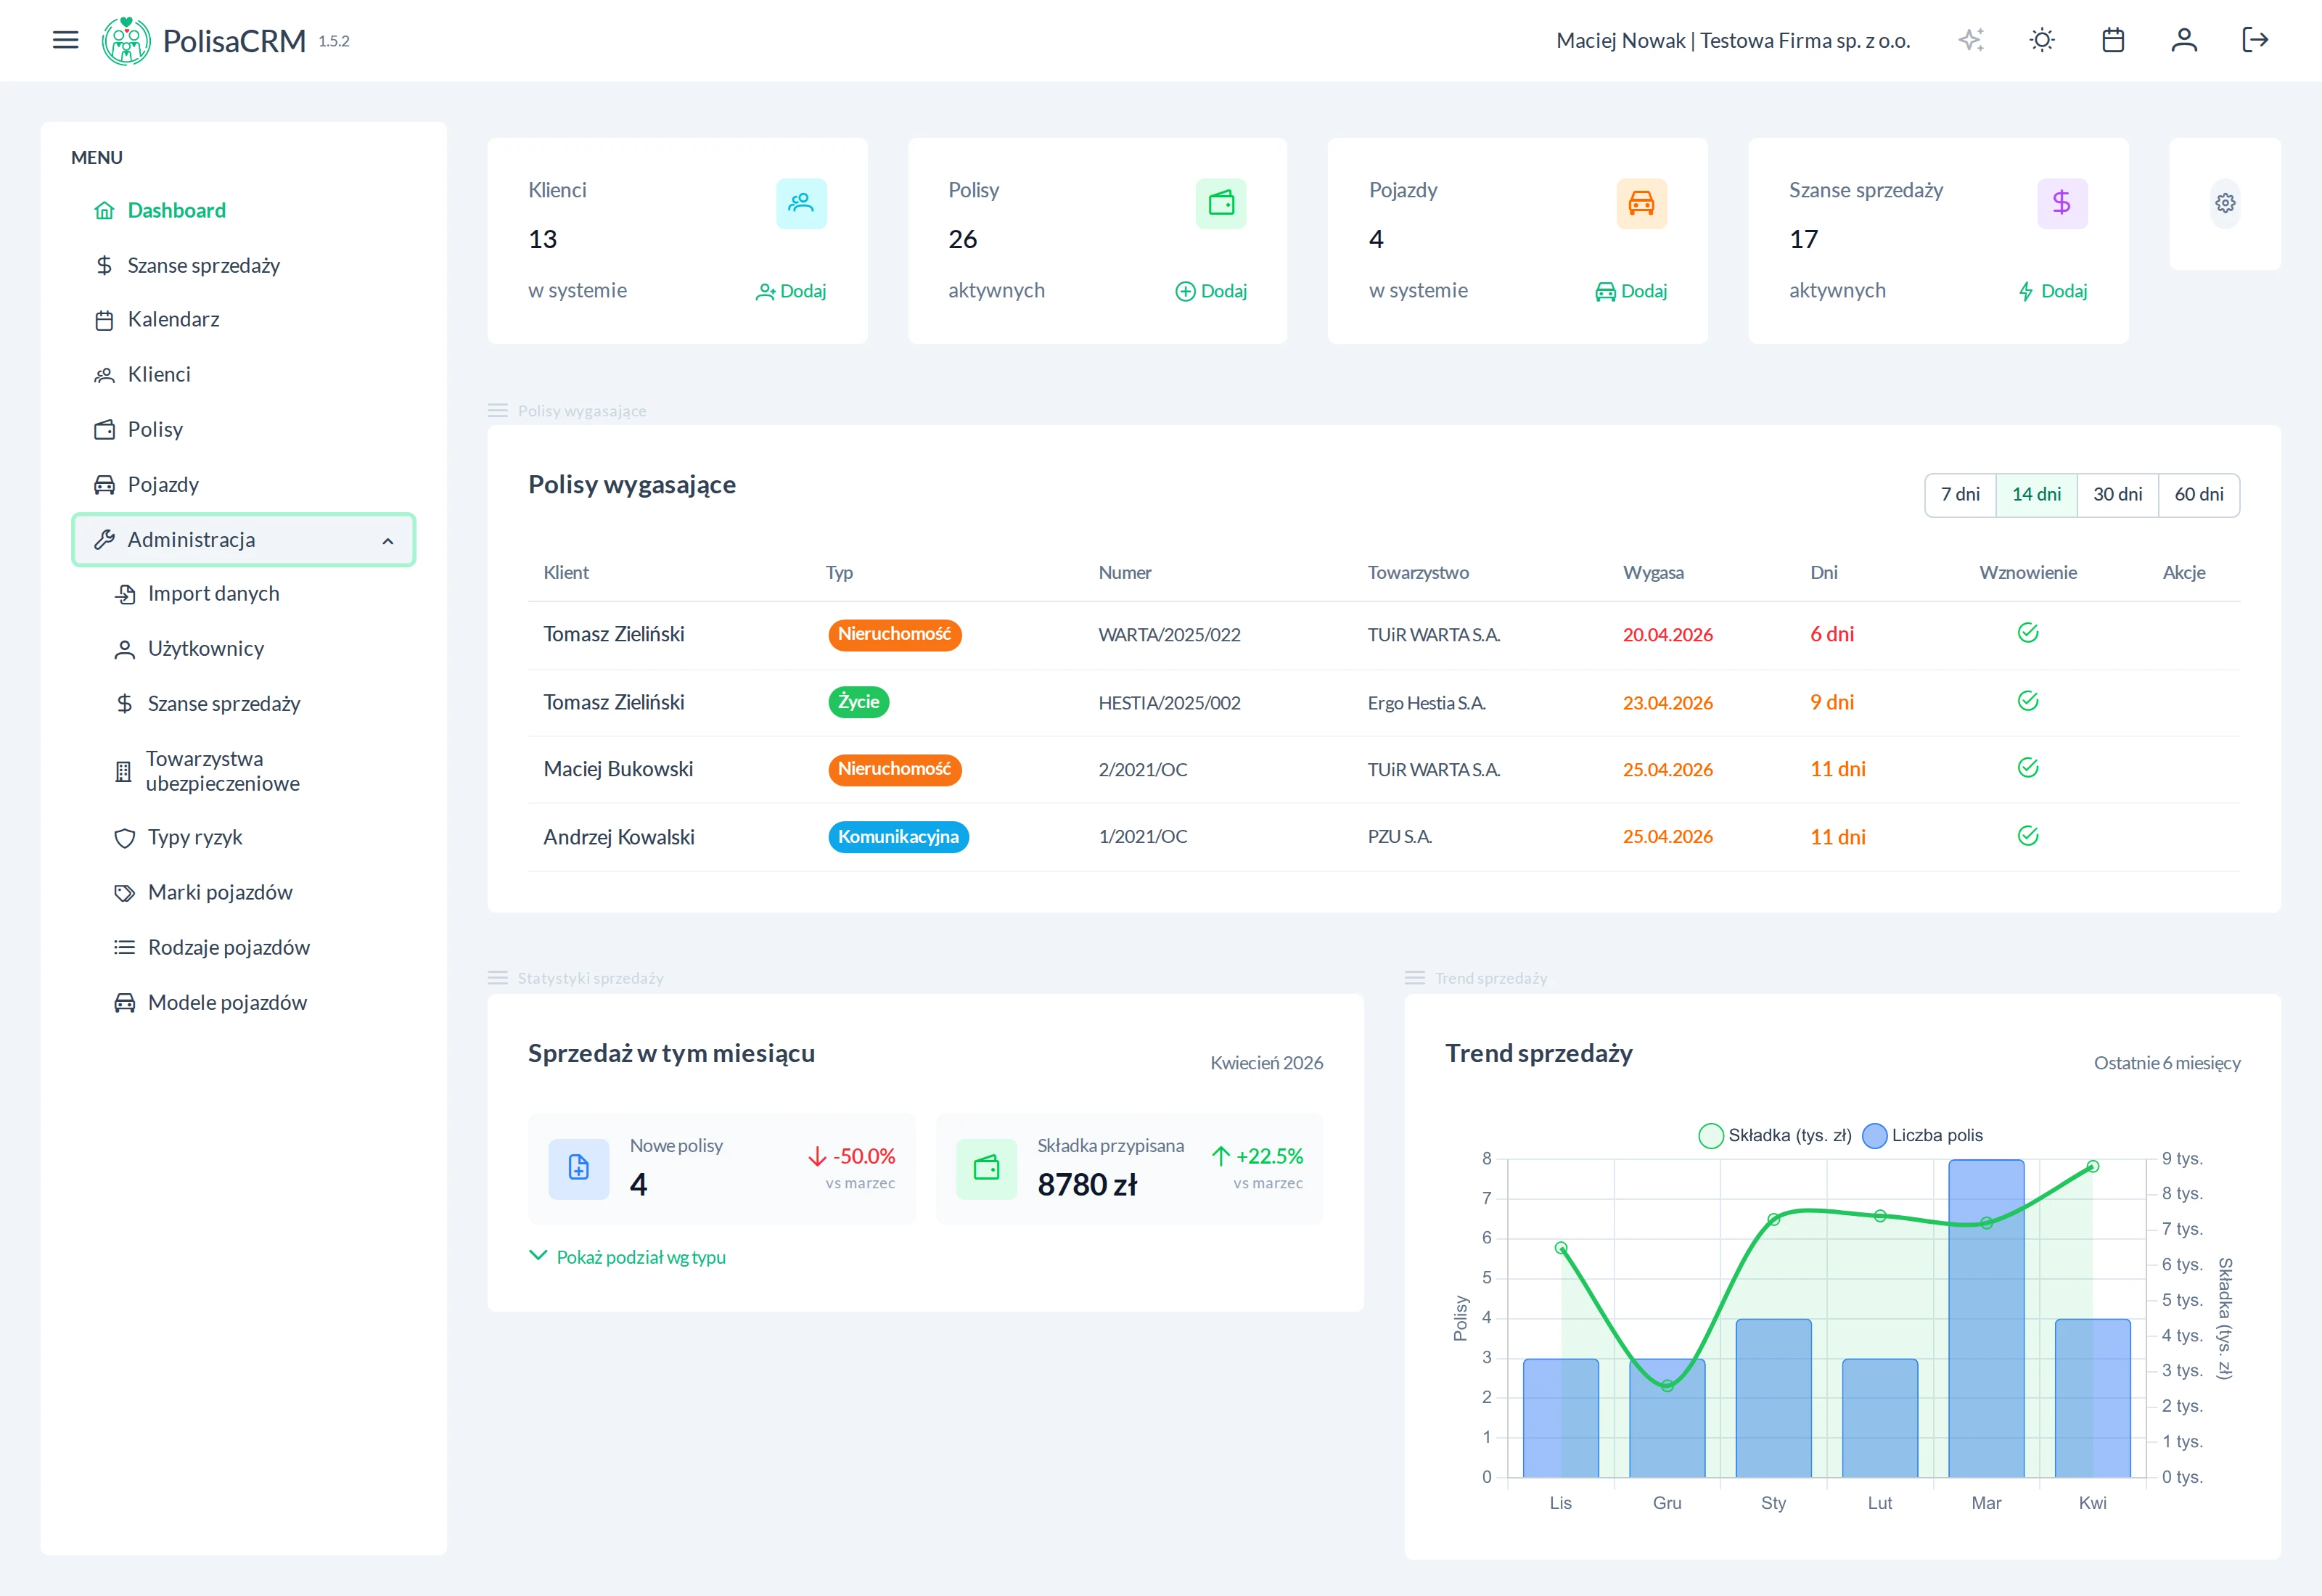Open Kalendarz in sidebar menu

(x=173, y=319)
